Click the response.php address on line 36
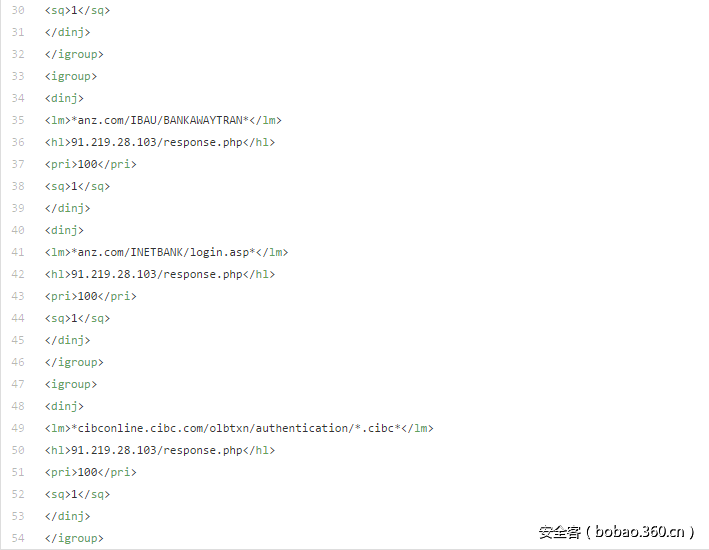The image size is (709, 550). pos(159,142)
